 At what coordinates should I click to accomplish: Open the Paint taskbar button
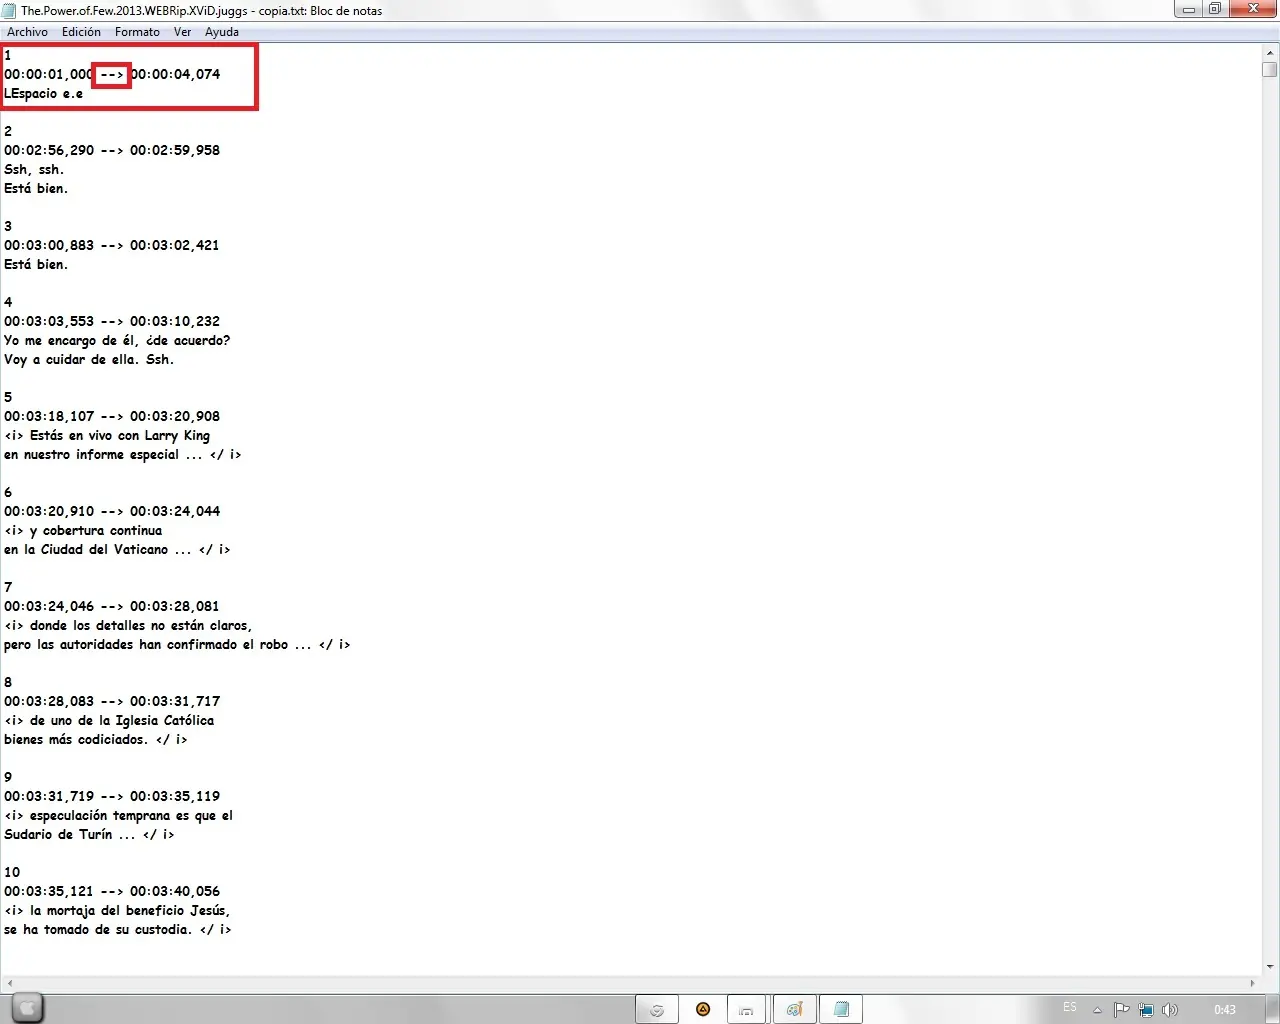pyautogui.click(x=794, y=1010)
